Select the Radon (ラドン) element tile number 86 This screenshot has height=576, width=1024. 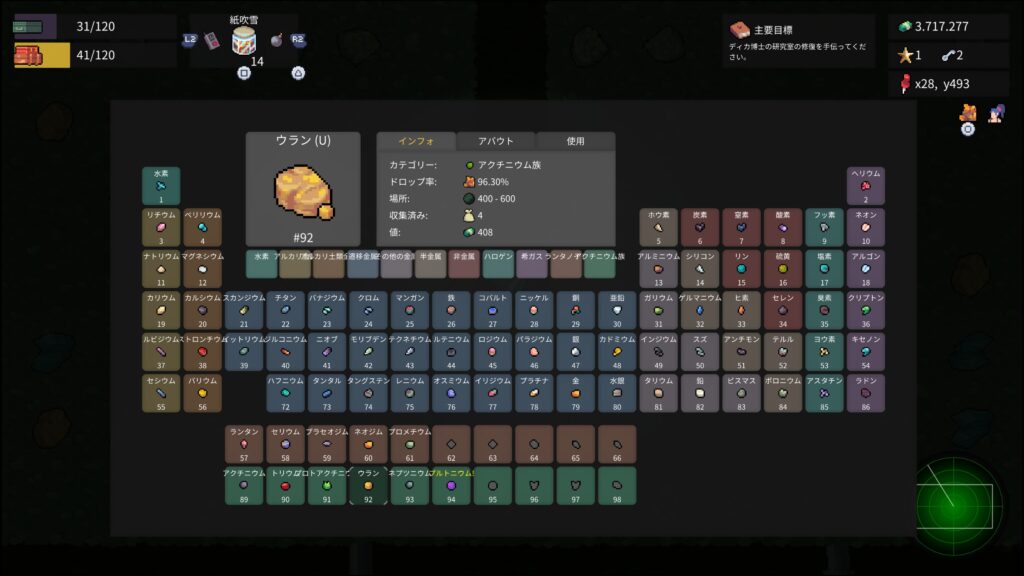(x=866, y=394)
